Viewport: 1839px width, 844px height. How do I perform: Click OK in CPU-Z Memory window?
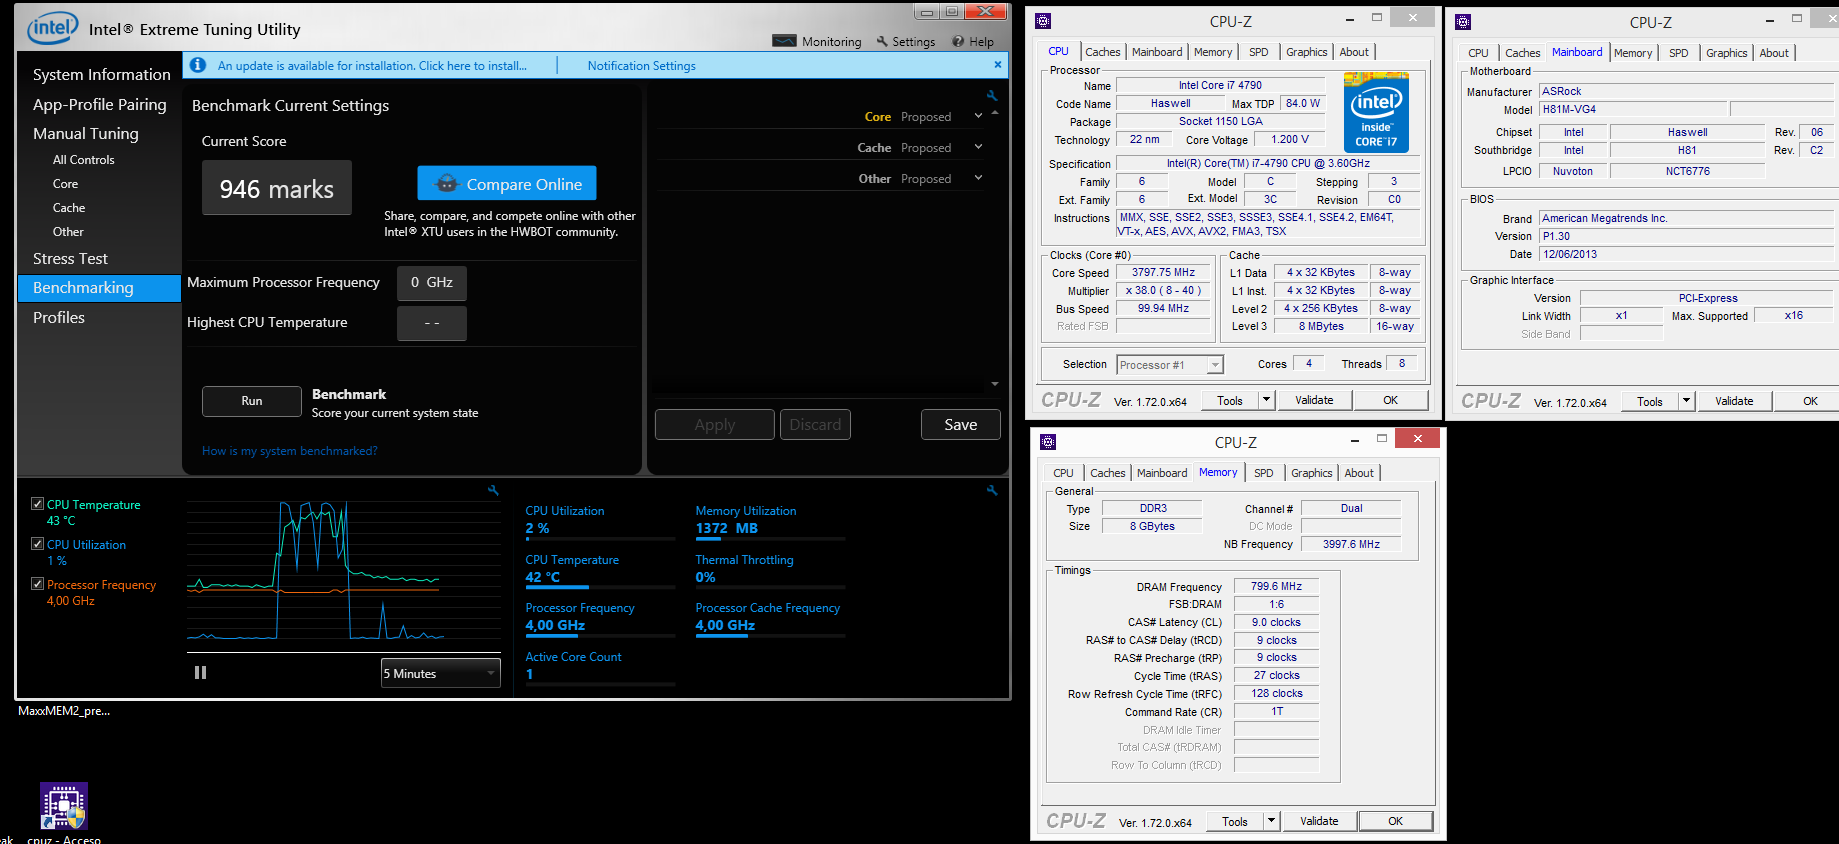point(1395,821)
